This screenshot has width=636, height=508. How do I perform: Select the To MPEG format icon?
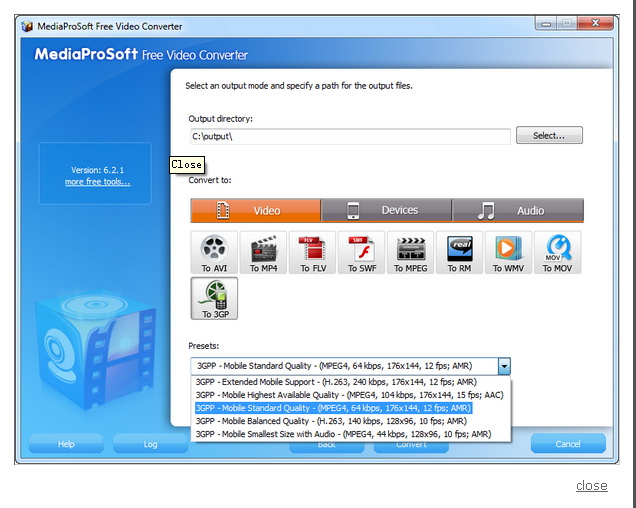click(x=410, y=252)
